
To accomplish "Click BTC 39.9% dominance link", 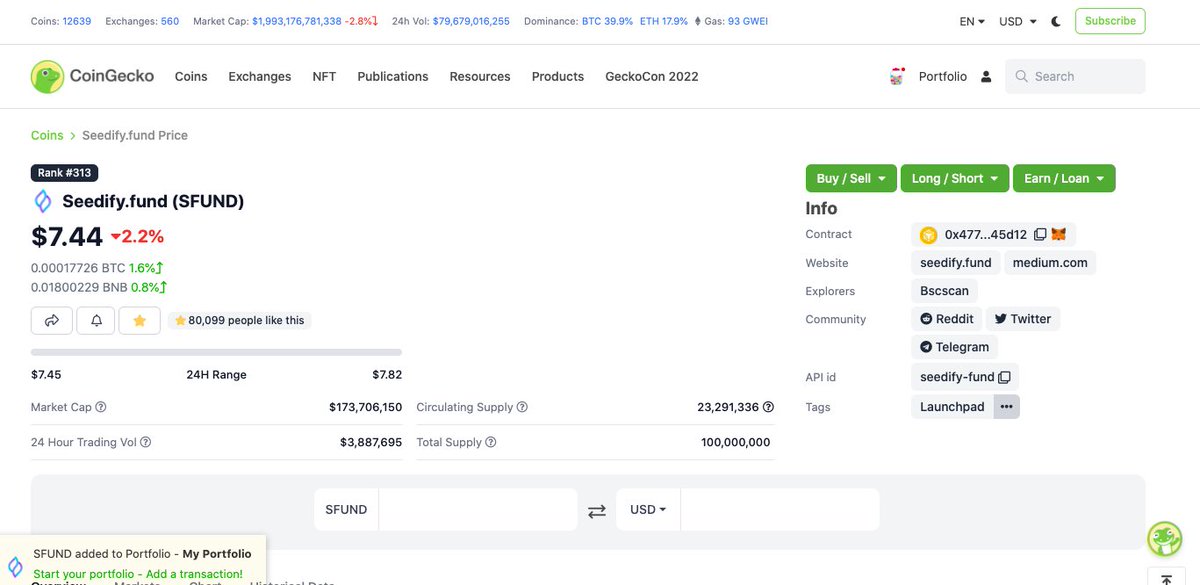I will [607, 21].
